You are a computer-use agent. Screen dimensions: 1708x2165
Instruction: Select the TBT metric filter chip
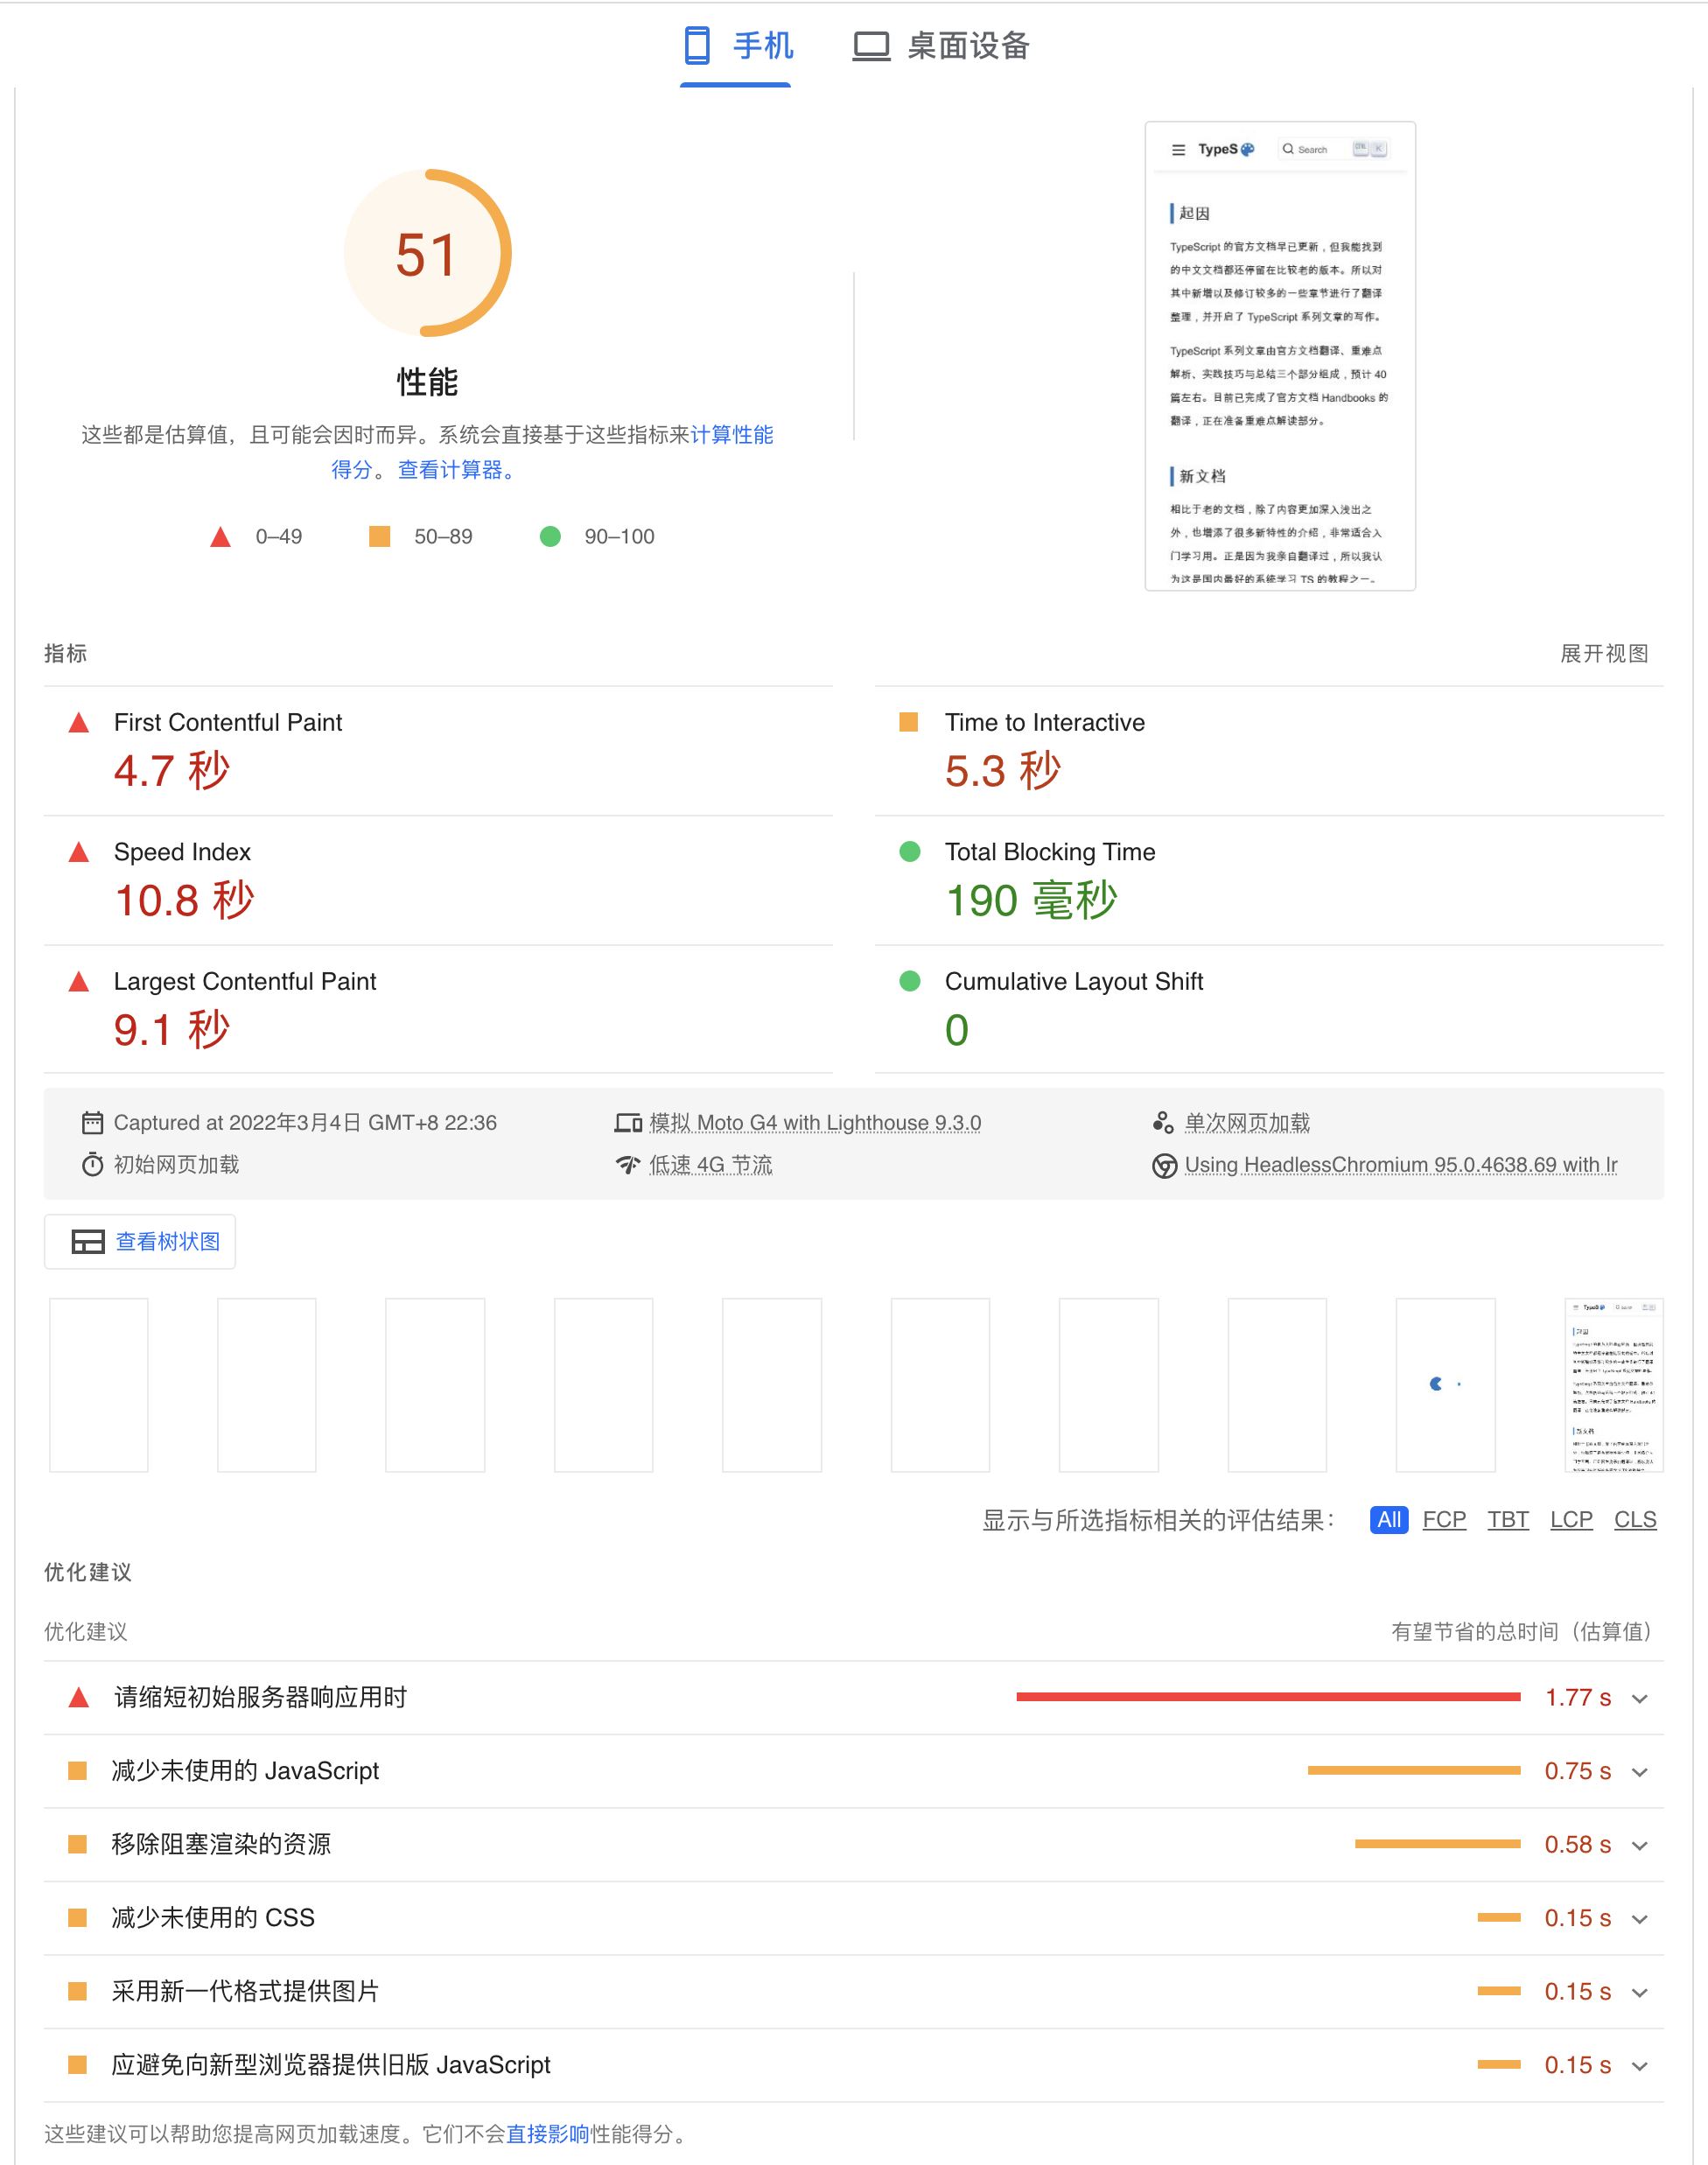(1508, 1520)
